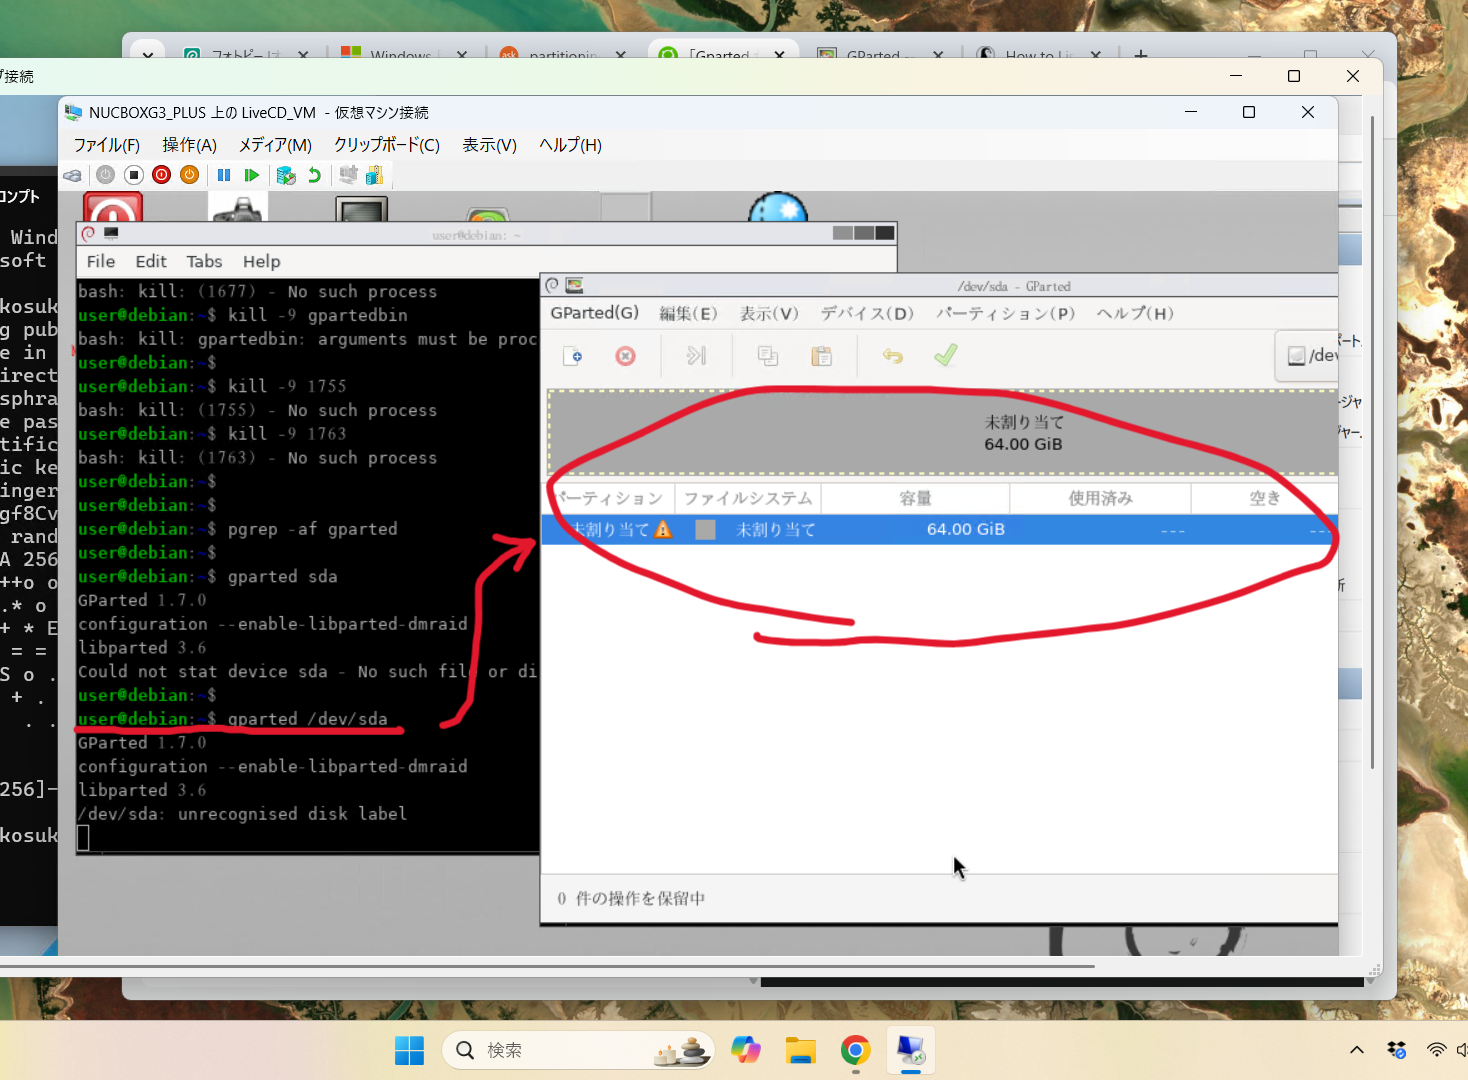
Task: Click the GParted titlebar swirl icon
Action: [553, 285]
